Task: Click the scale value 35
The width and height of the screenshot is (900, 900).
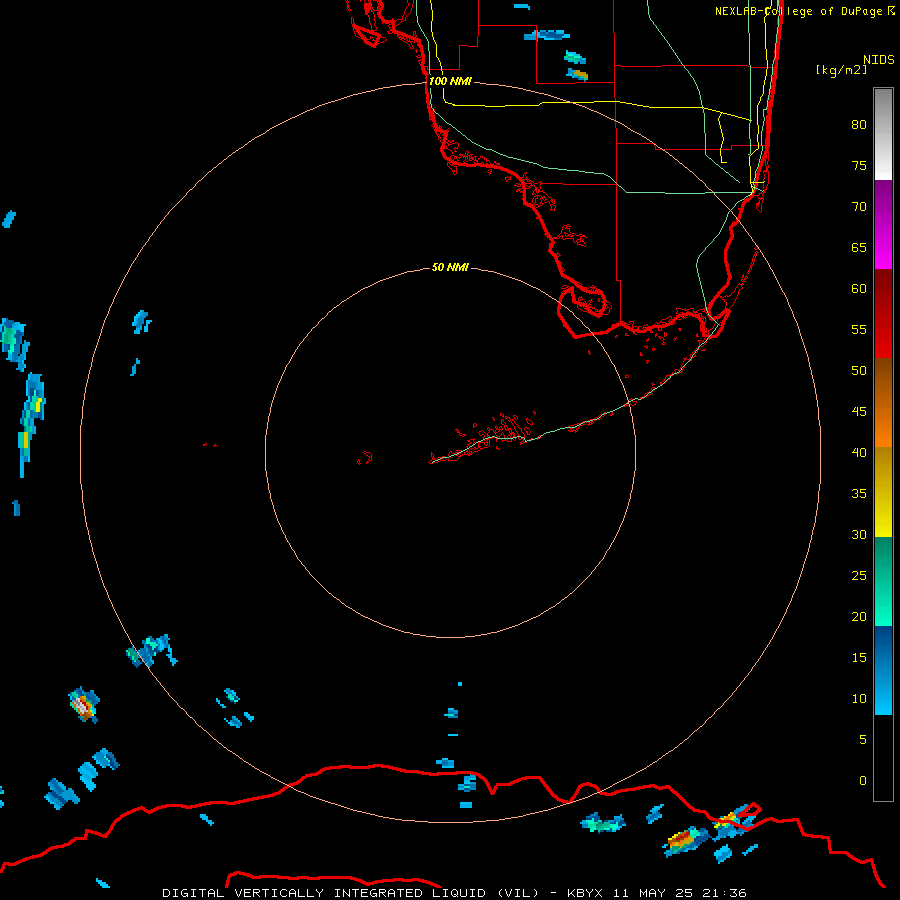Action: [859, 494]
